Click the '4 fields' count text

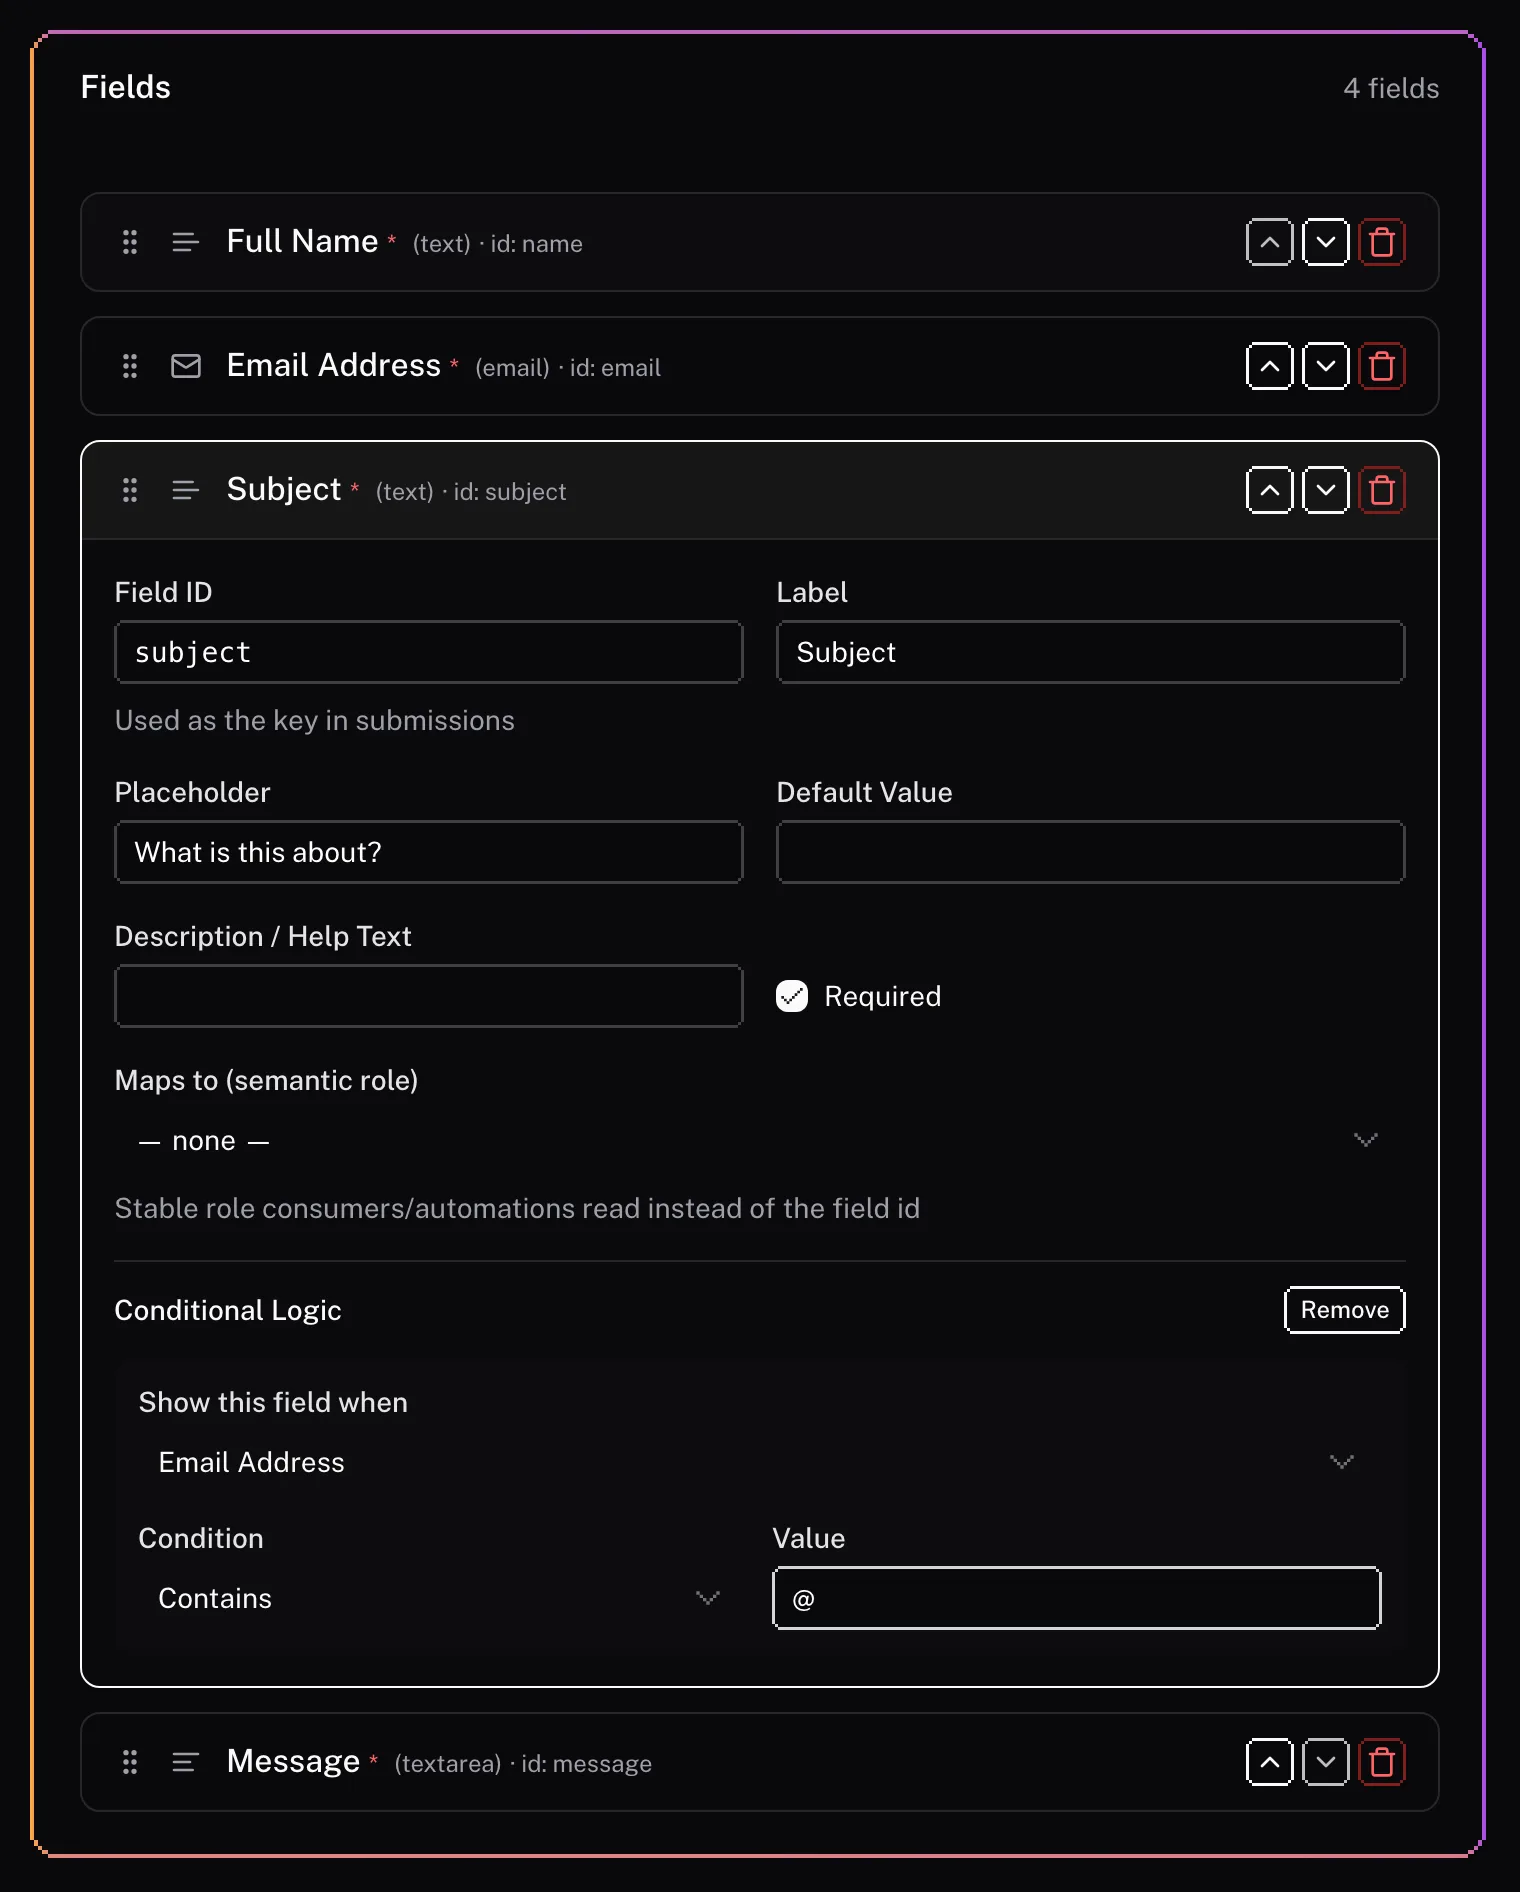pos(1391,88)
